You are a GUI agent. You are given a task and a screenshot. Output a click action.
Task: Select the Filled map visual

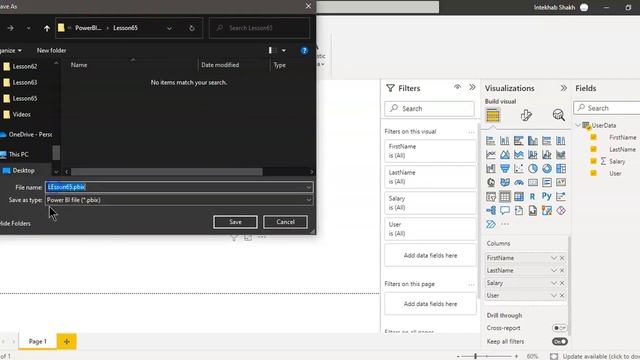504,182
